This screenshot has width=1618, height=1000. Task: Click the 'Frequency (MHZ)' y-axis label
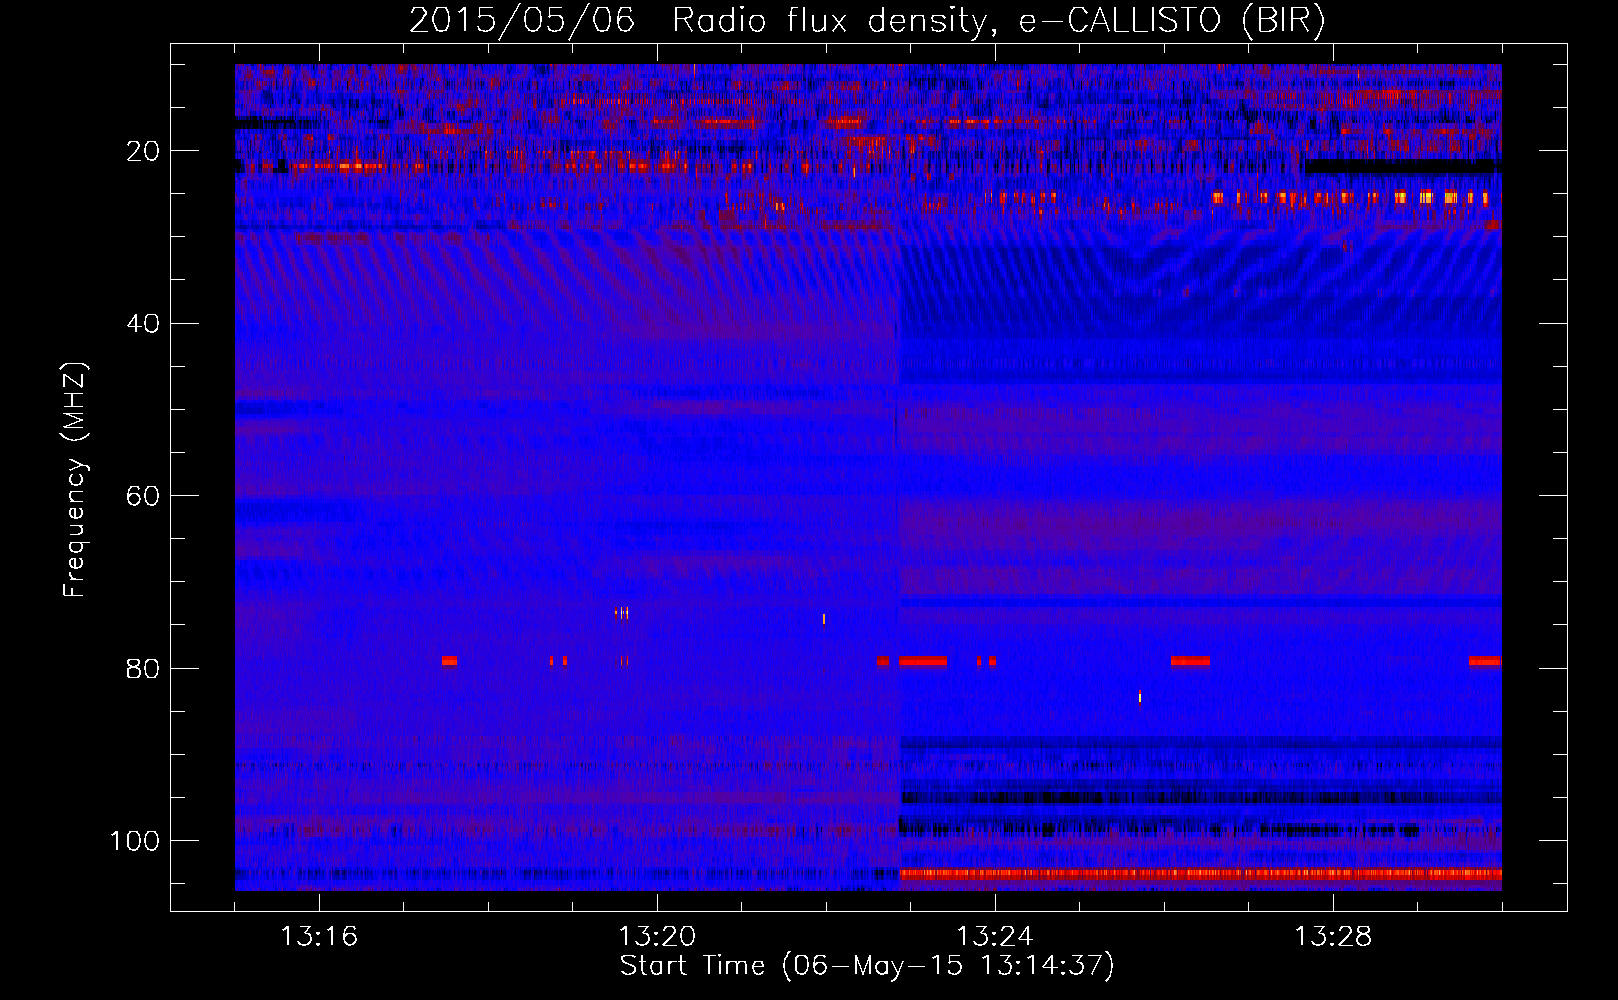75,480
